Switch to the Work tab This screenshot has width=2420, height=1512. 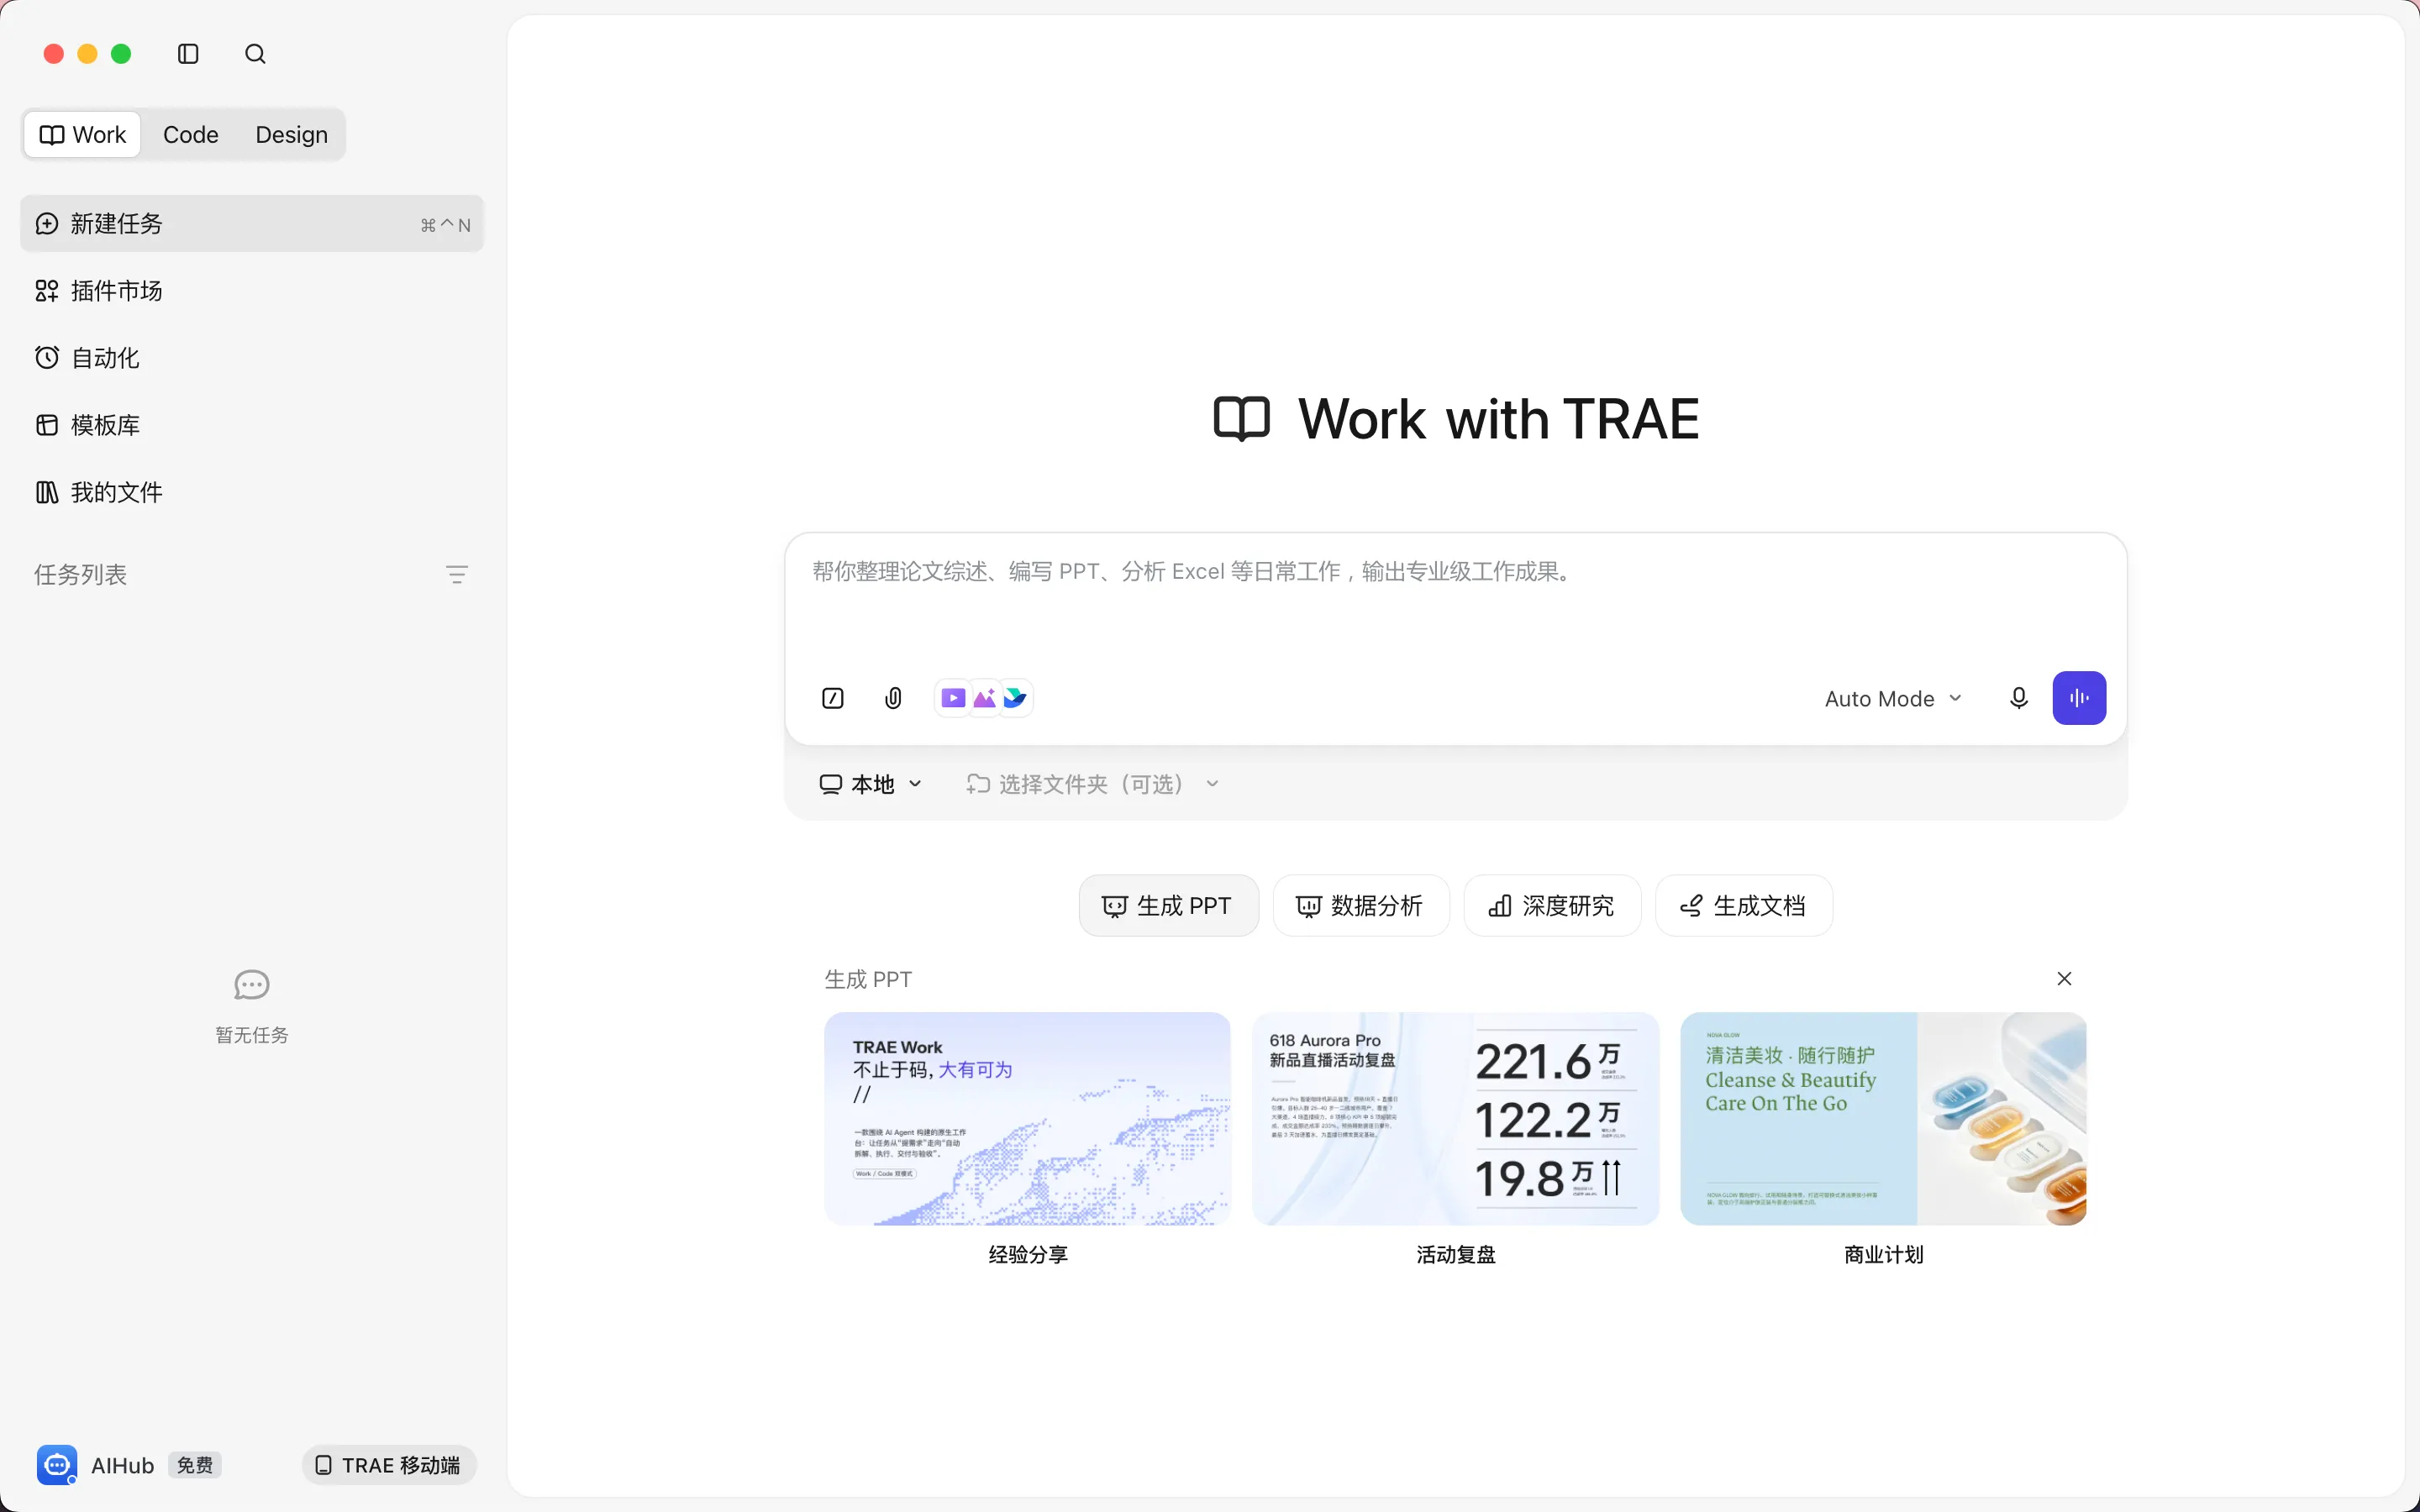[x=83, y=134]
